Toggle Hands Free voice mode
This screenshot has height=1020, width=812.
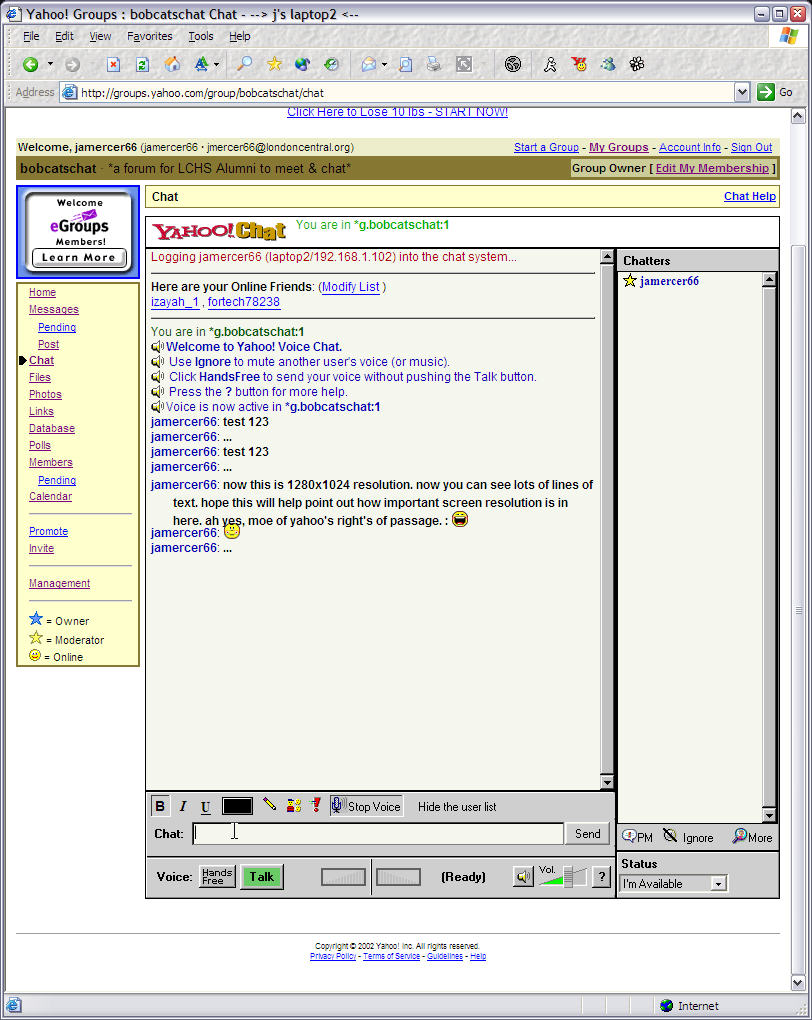tap(217, 877)
